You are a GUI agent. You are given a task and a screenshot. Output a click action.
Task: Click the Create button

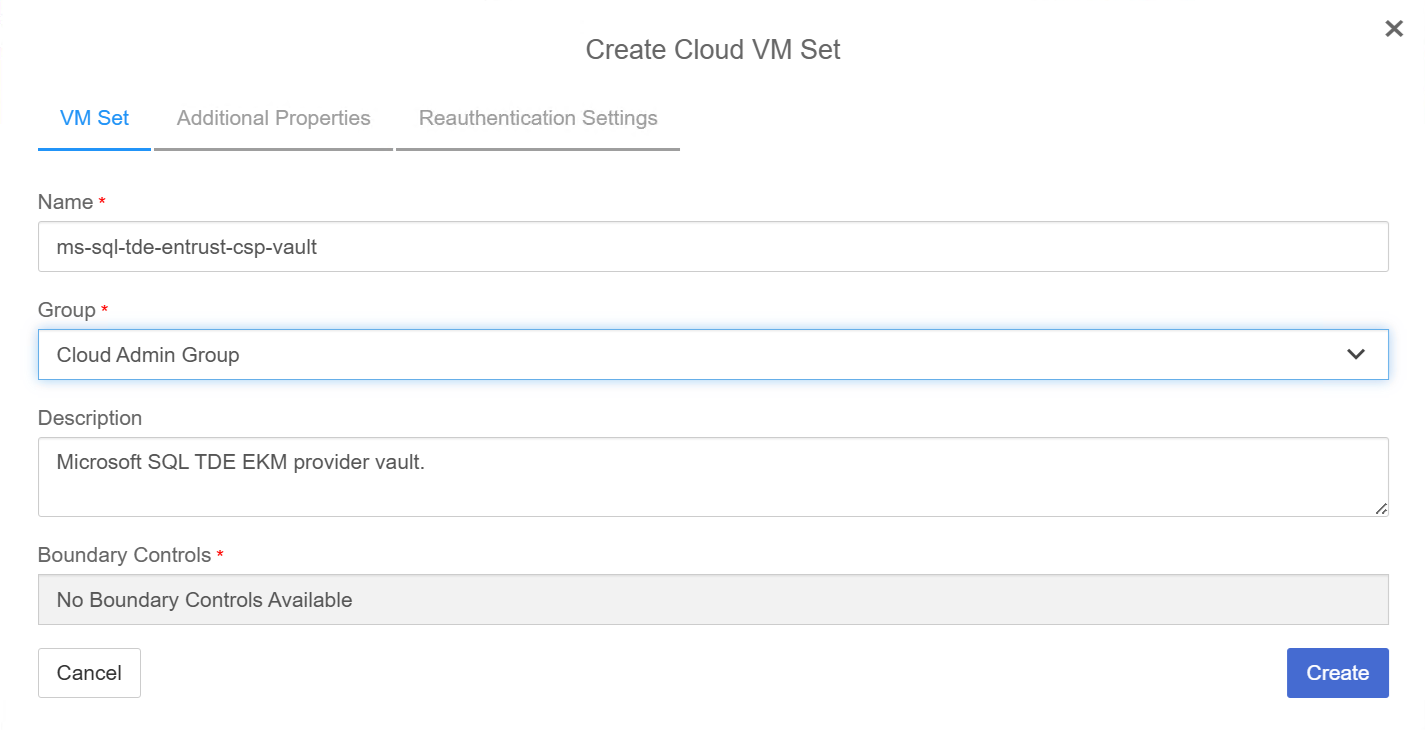pyautogui.click(x=1337, y=672)
